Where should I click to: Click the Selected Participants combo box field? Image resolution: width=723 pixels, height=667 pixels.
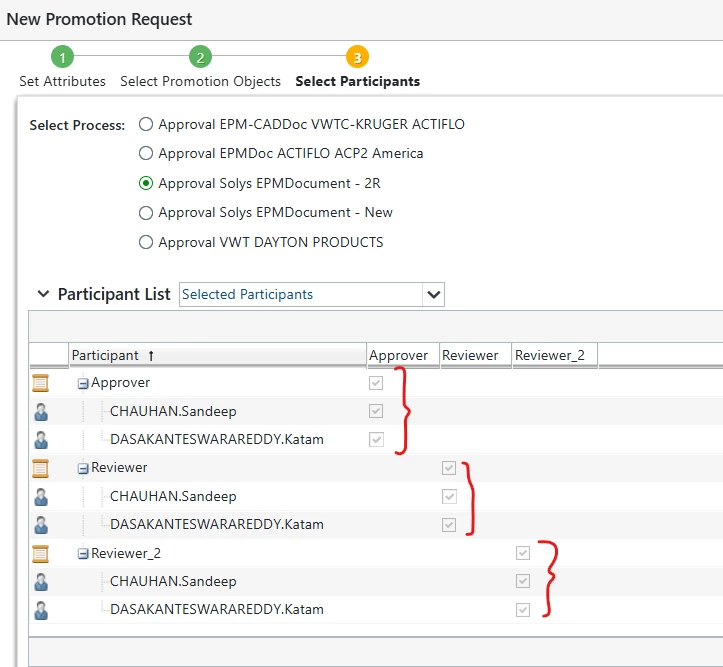click(312, 295)
